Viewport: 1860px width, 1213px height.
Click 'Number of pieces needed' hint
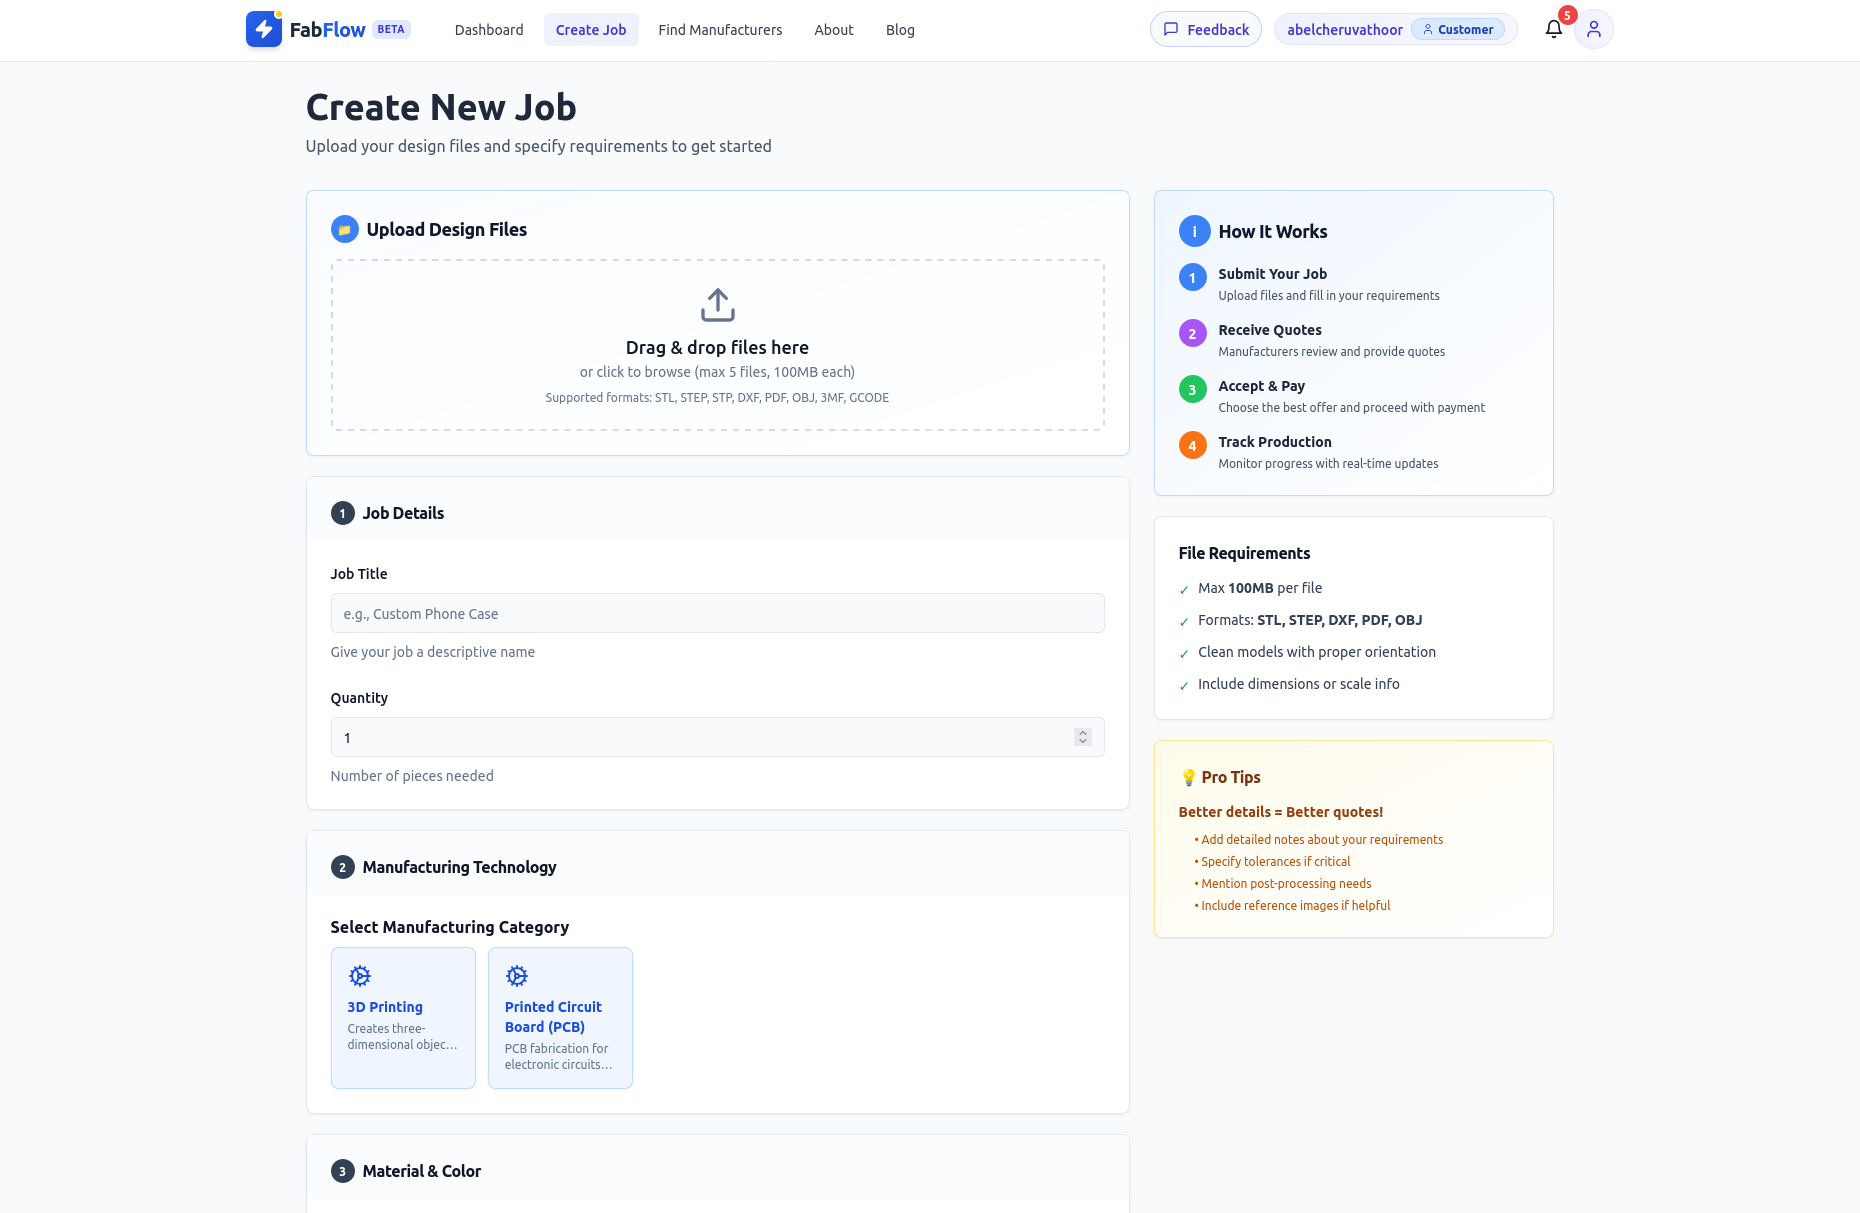(412, 776)
